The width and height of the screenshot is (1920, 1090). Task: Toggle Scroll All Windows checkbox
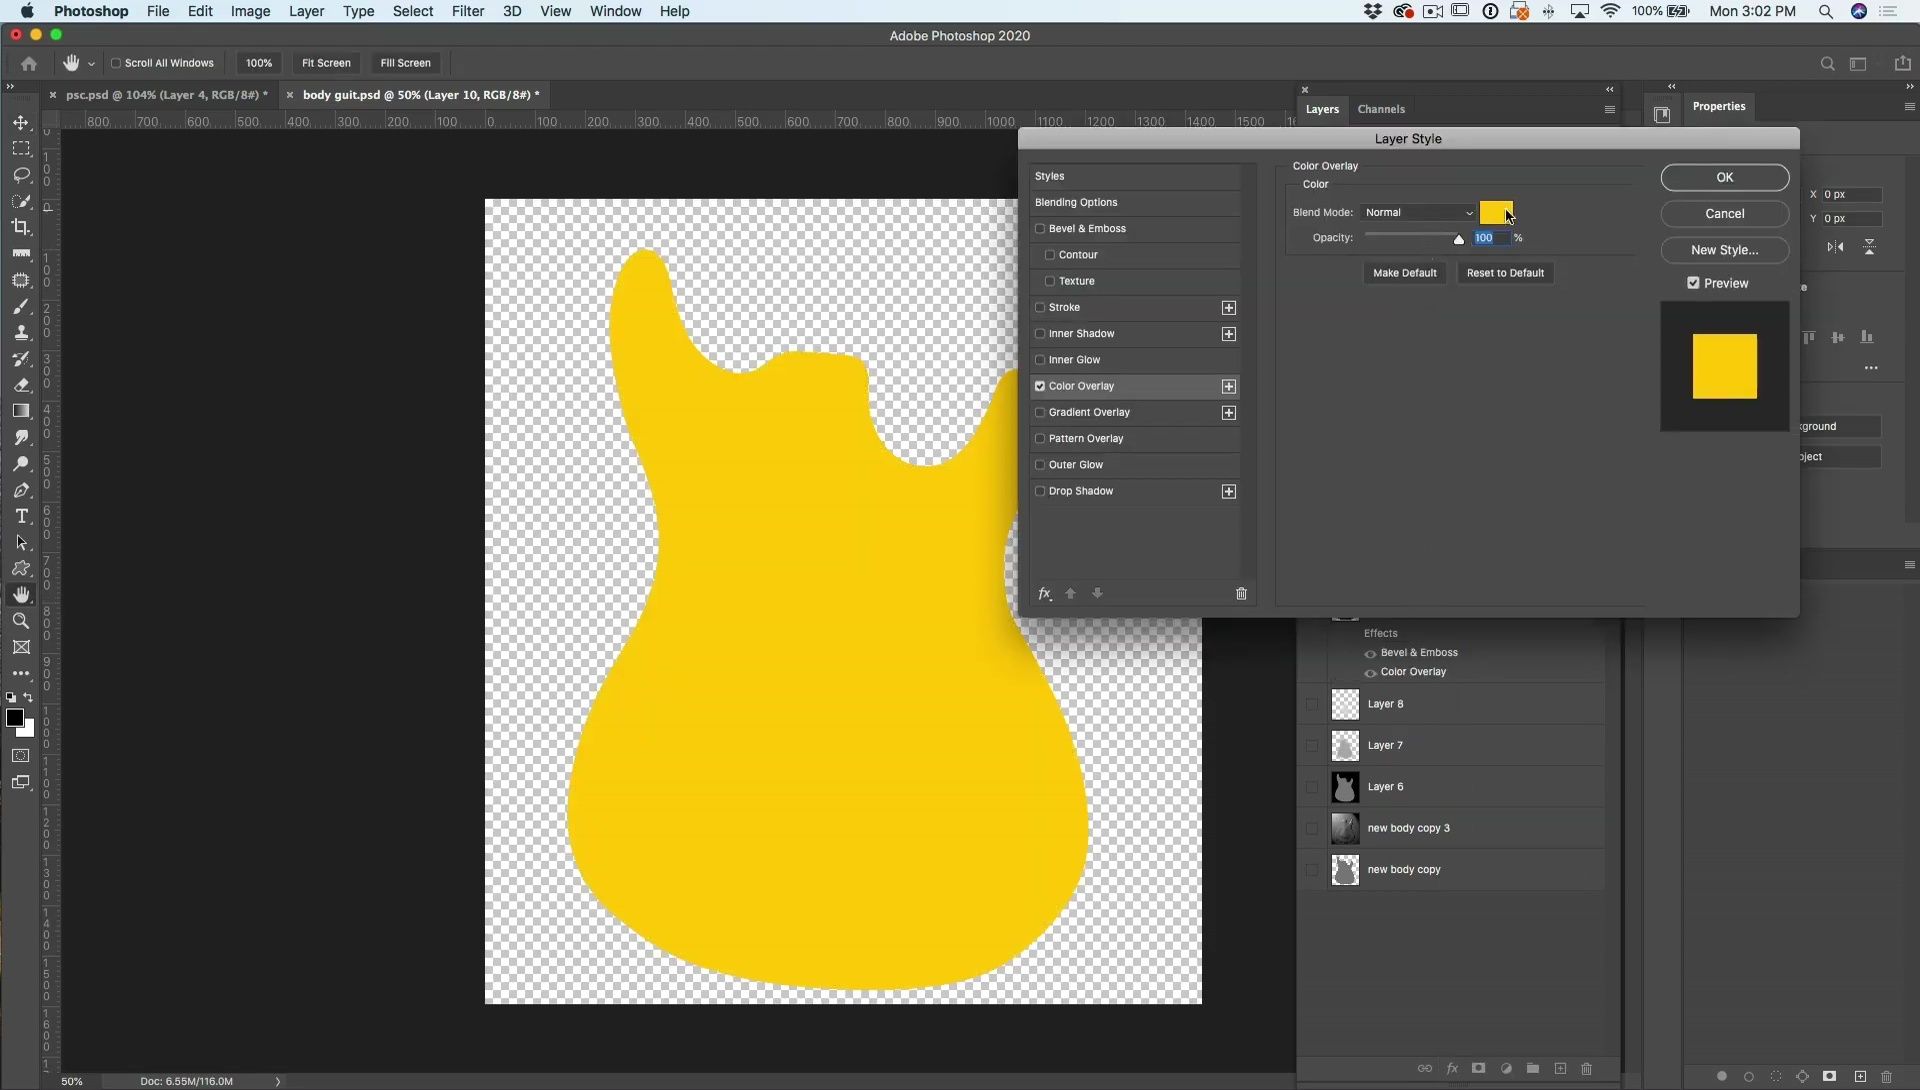click(115, 63)
